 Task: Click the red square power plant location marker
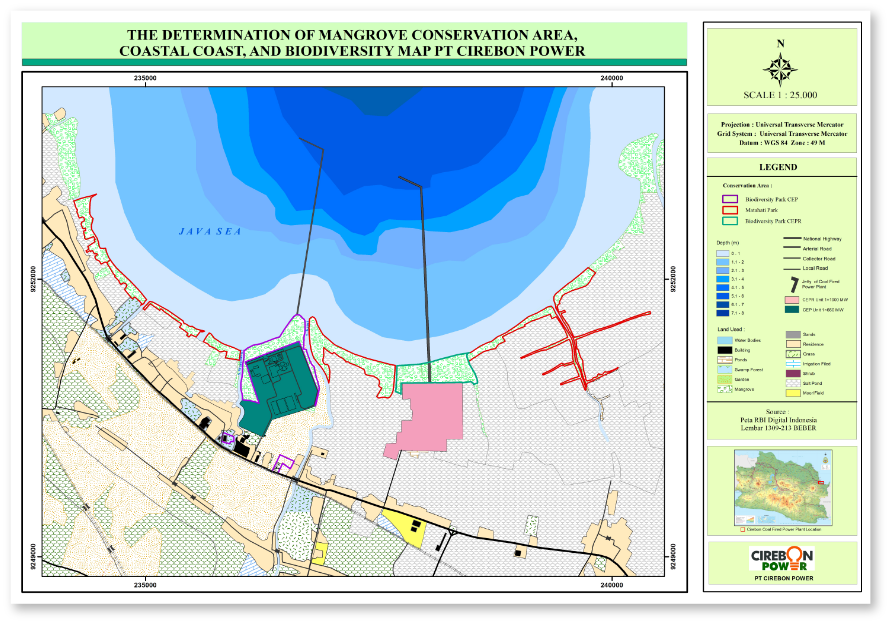742,530
